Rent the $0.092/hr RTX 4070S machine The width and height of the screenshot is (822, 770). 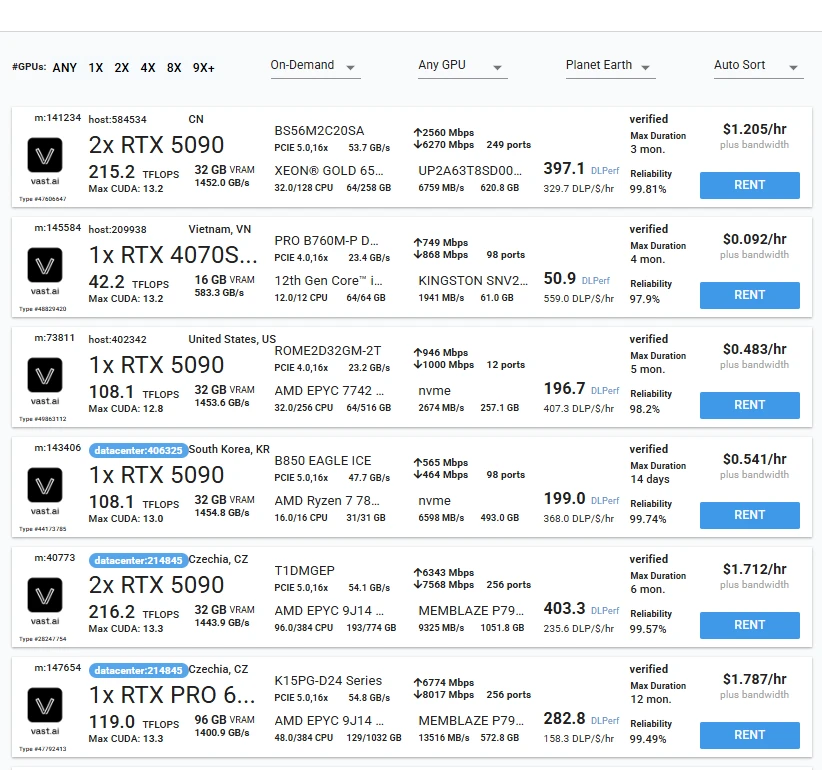pyautogui.click(x=750, y=295)
